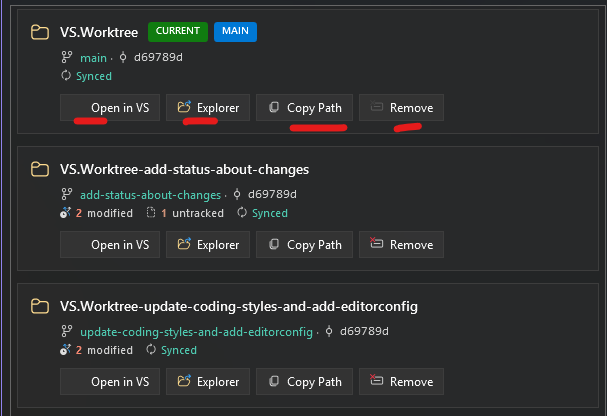Click commit icon in update-coding-styles card
The image size is (607, 416).
click(329, 331)
